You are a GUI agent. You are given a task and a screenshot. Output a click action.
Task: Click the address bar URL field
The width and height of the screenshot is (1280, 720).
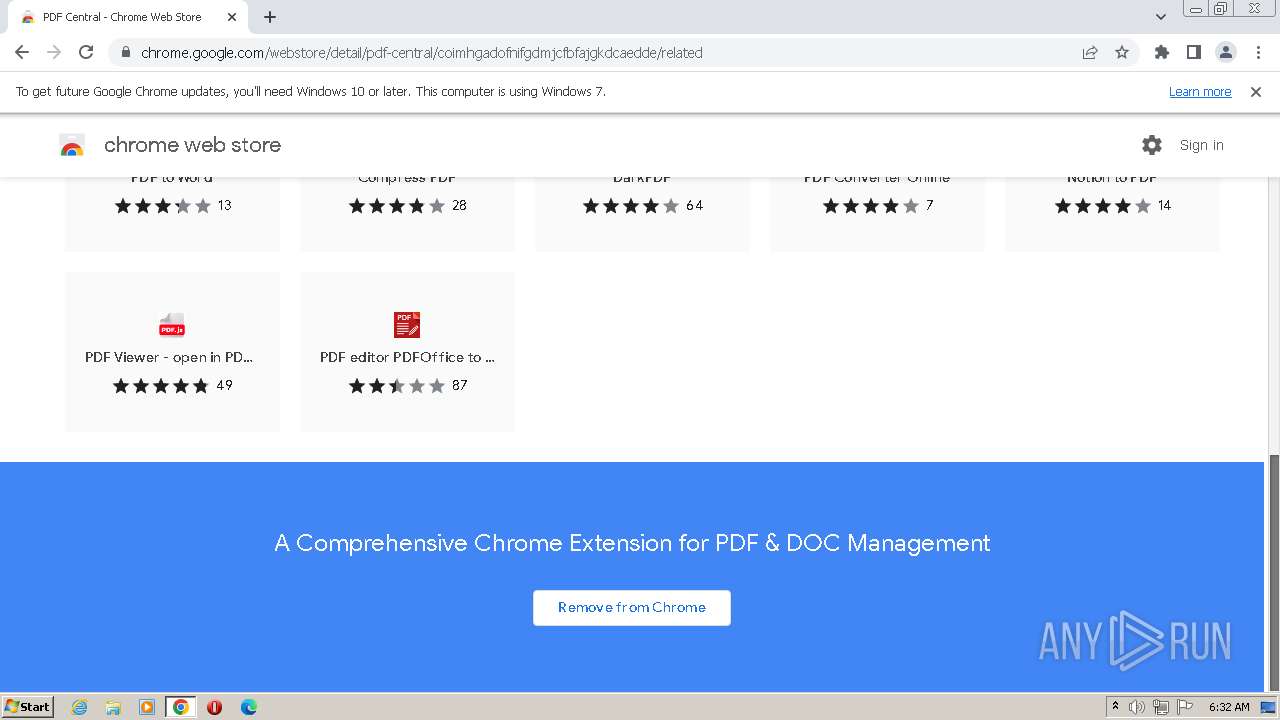[600, 53]
